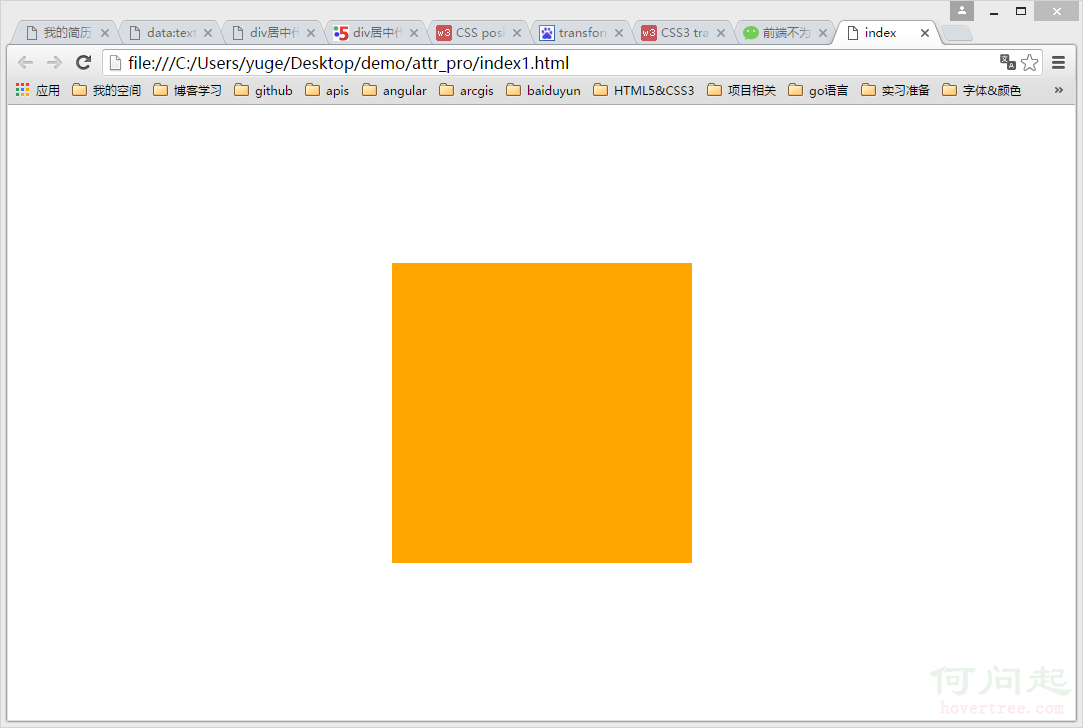Open a new tab
This screenshot has width=1083, height=728.
coord(956,33)
